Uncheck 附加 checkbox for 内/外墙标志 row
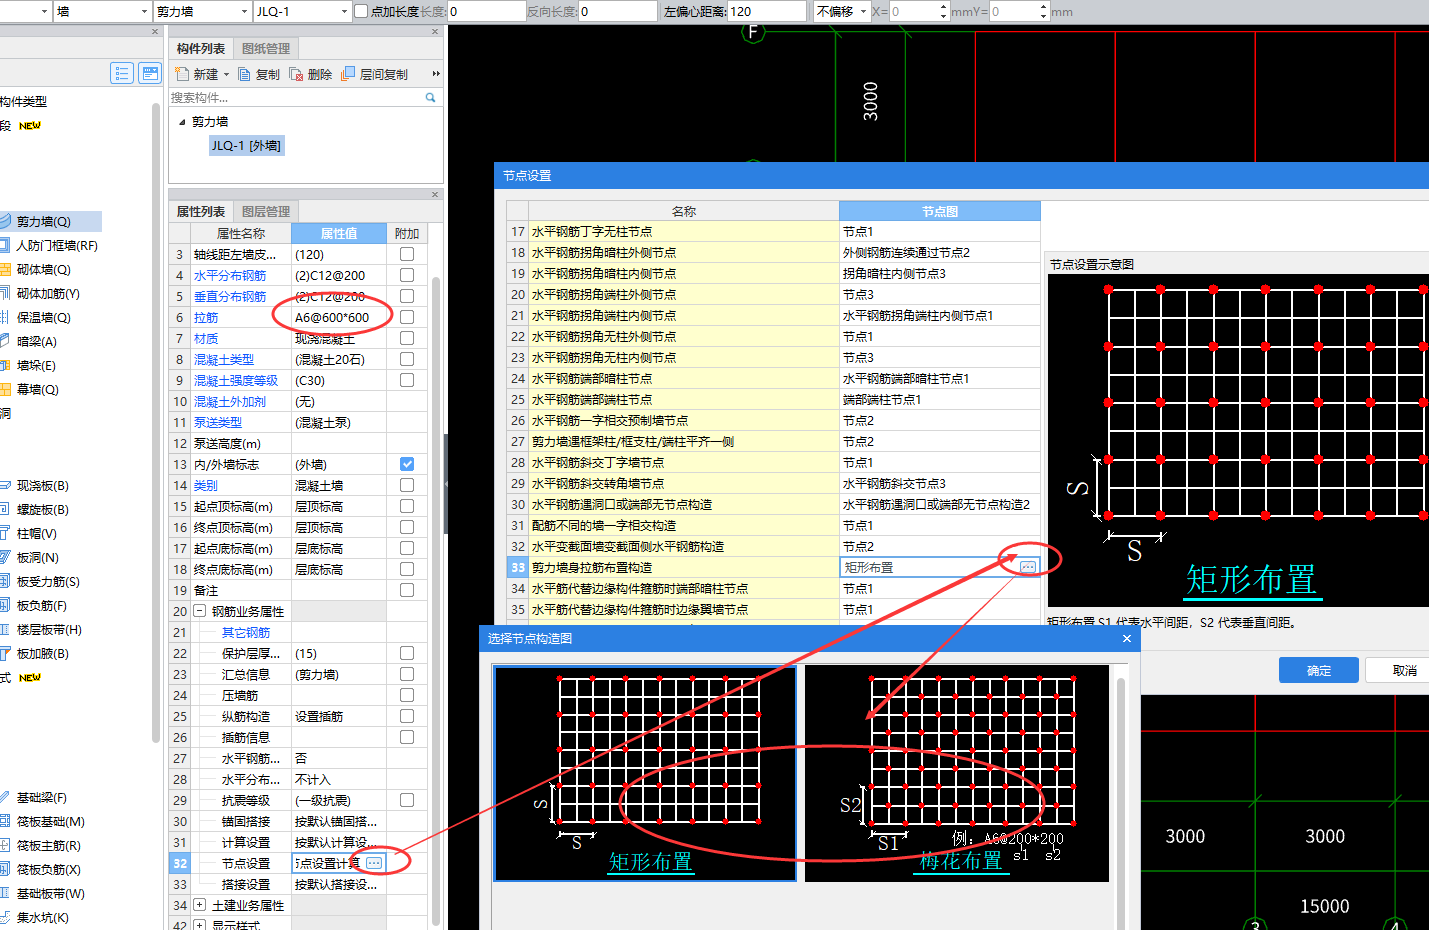1429x930 pixels. 407,464
